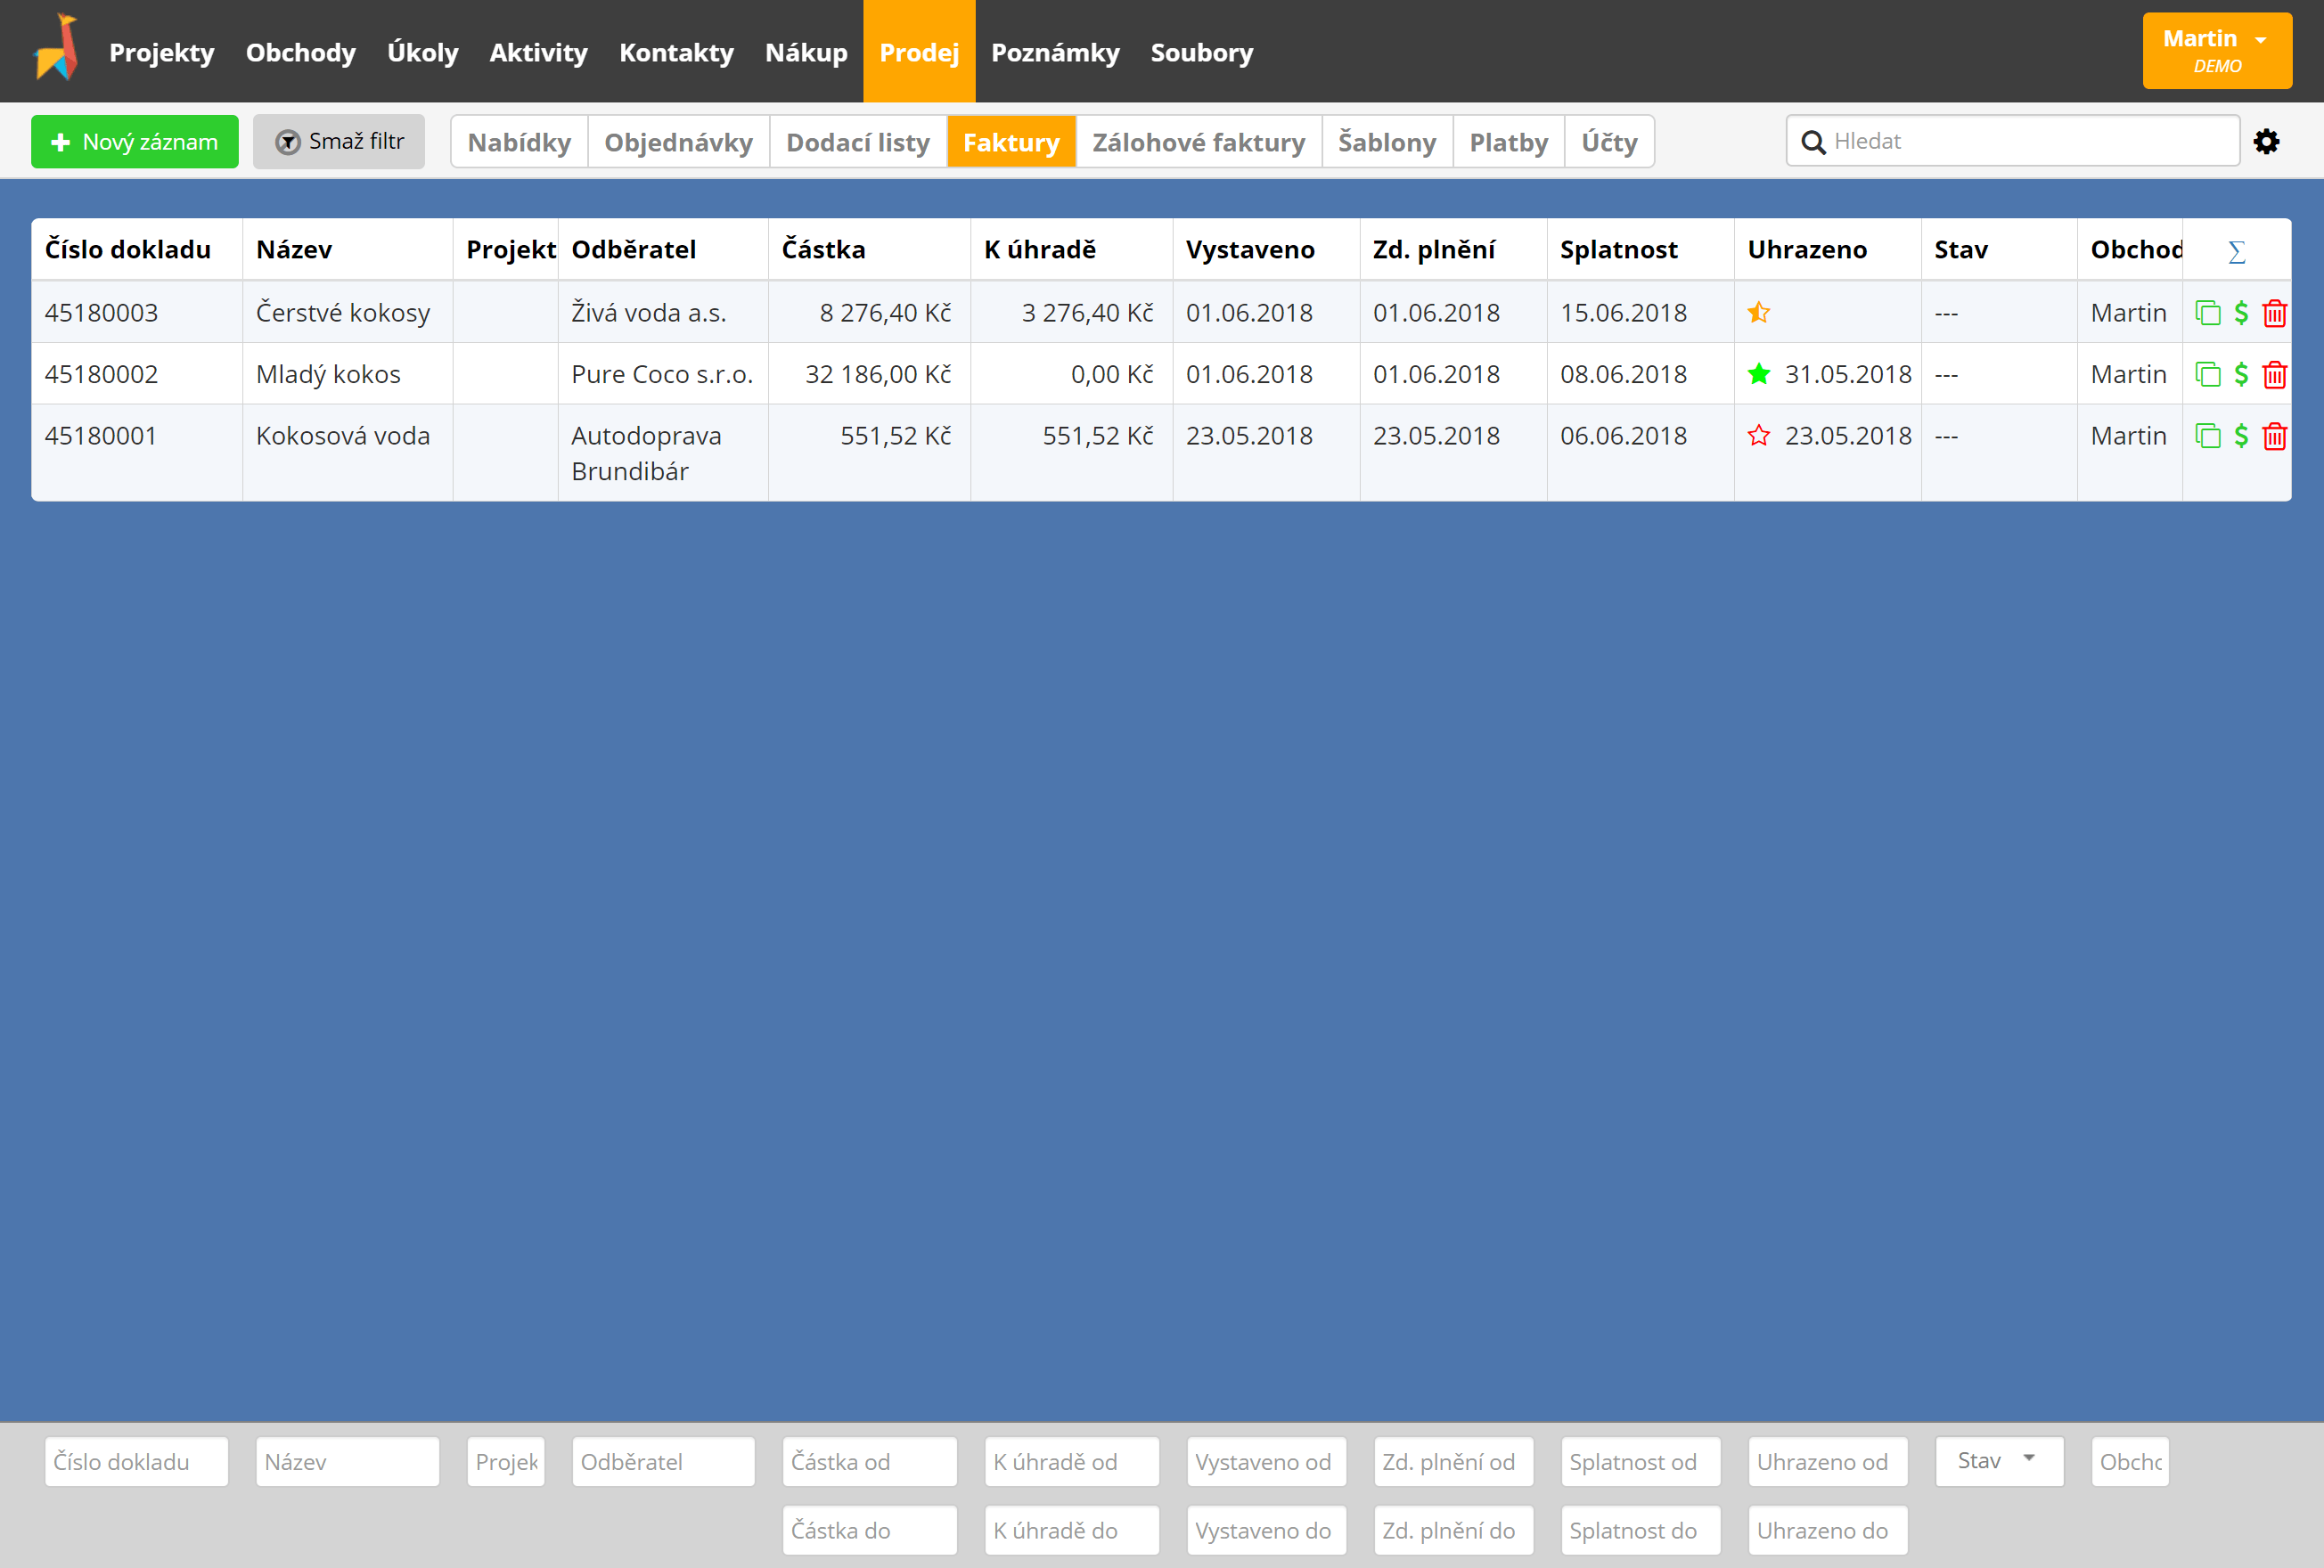
Task: Switch to the Objednávky tab
Action: click(x=679, y=142)
